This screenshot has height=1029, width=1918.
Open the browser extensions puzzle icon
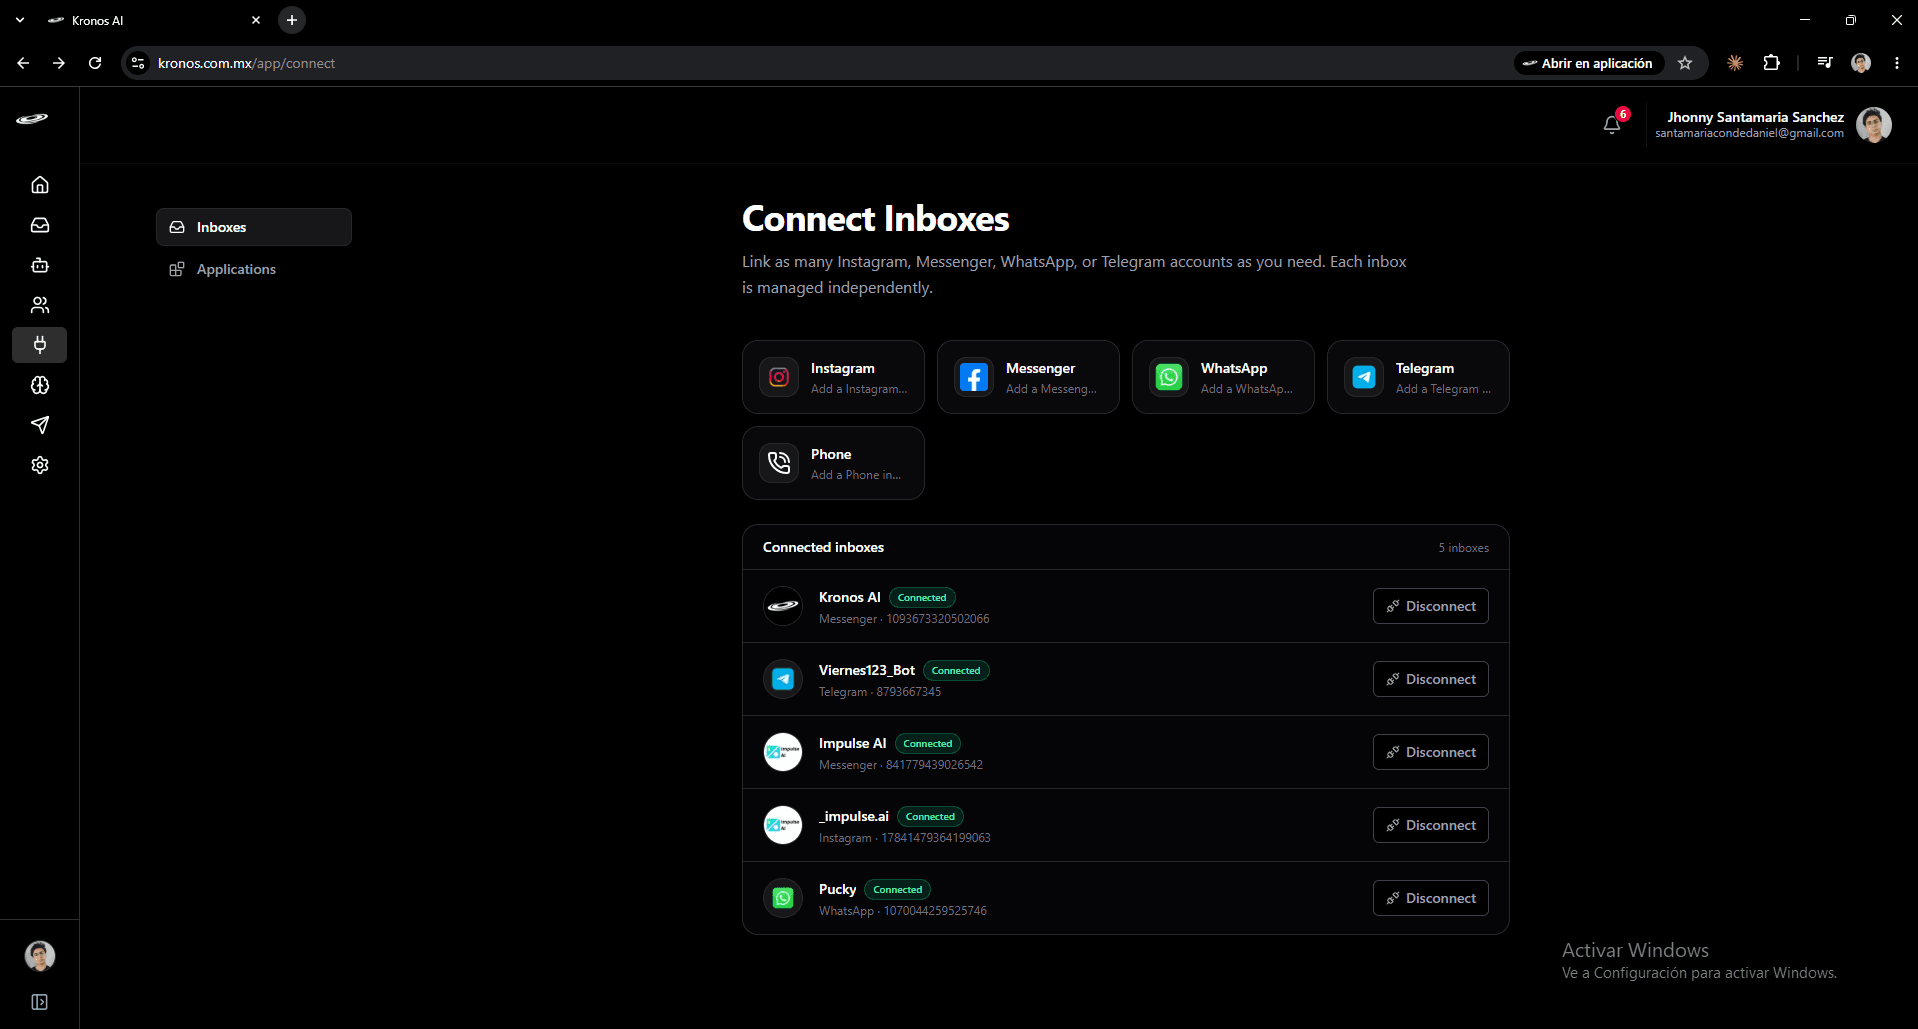click(1771, 63)
